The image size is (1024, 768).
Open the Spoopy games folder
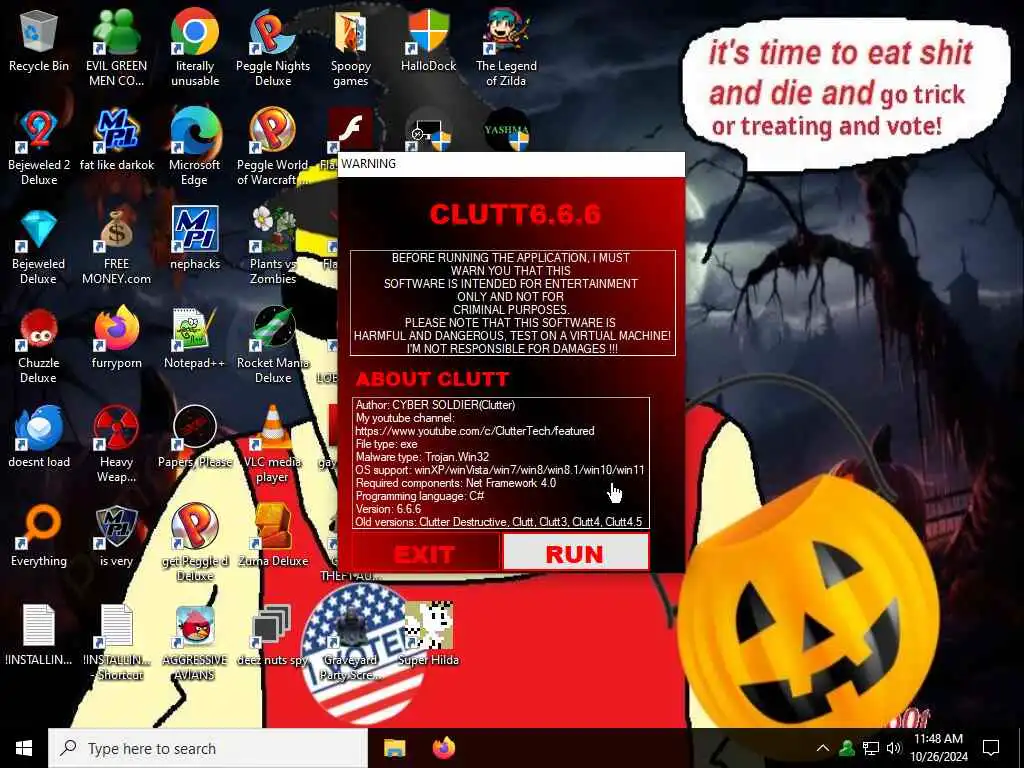pos(351,48)
